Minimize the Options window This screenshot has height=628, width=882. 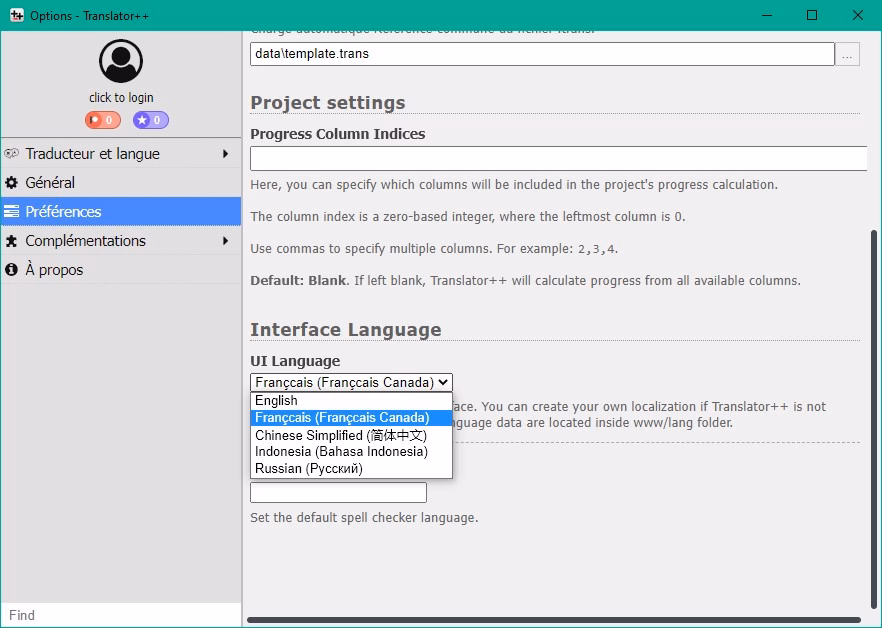click(767, 15)
